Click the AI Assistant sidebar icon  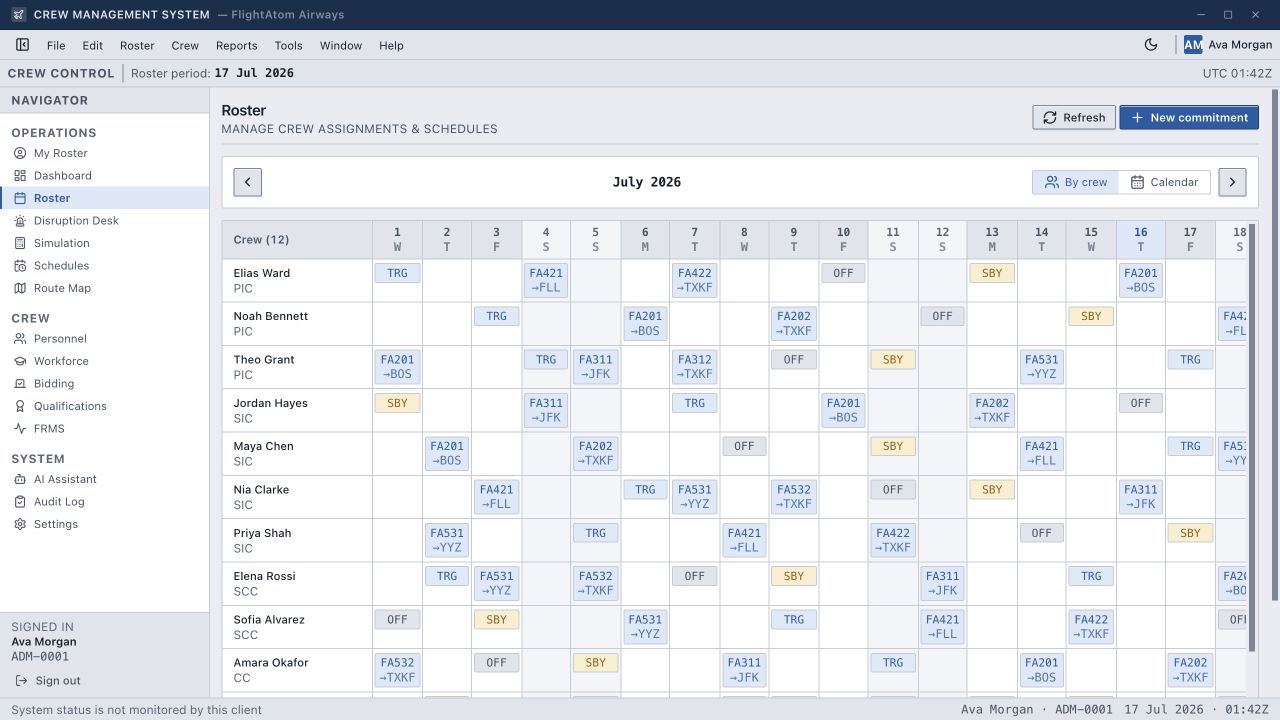(20, 479)
